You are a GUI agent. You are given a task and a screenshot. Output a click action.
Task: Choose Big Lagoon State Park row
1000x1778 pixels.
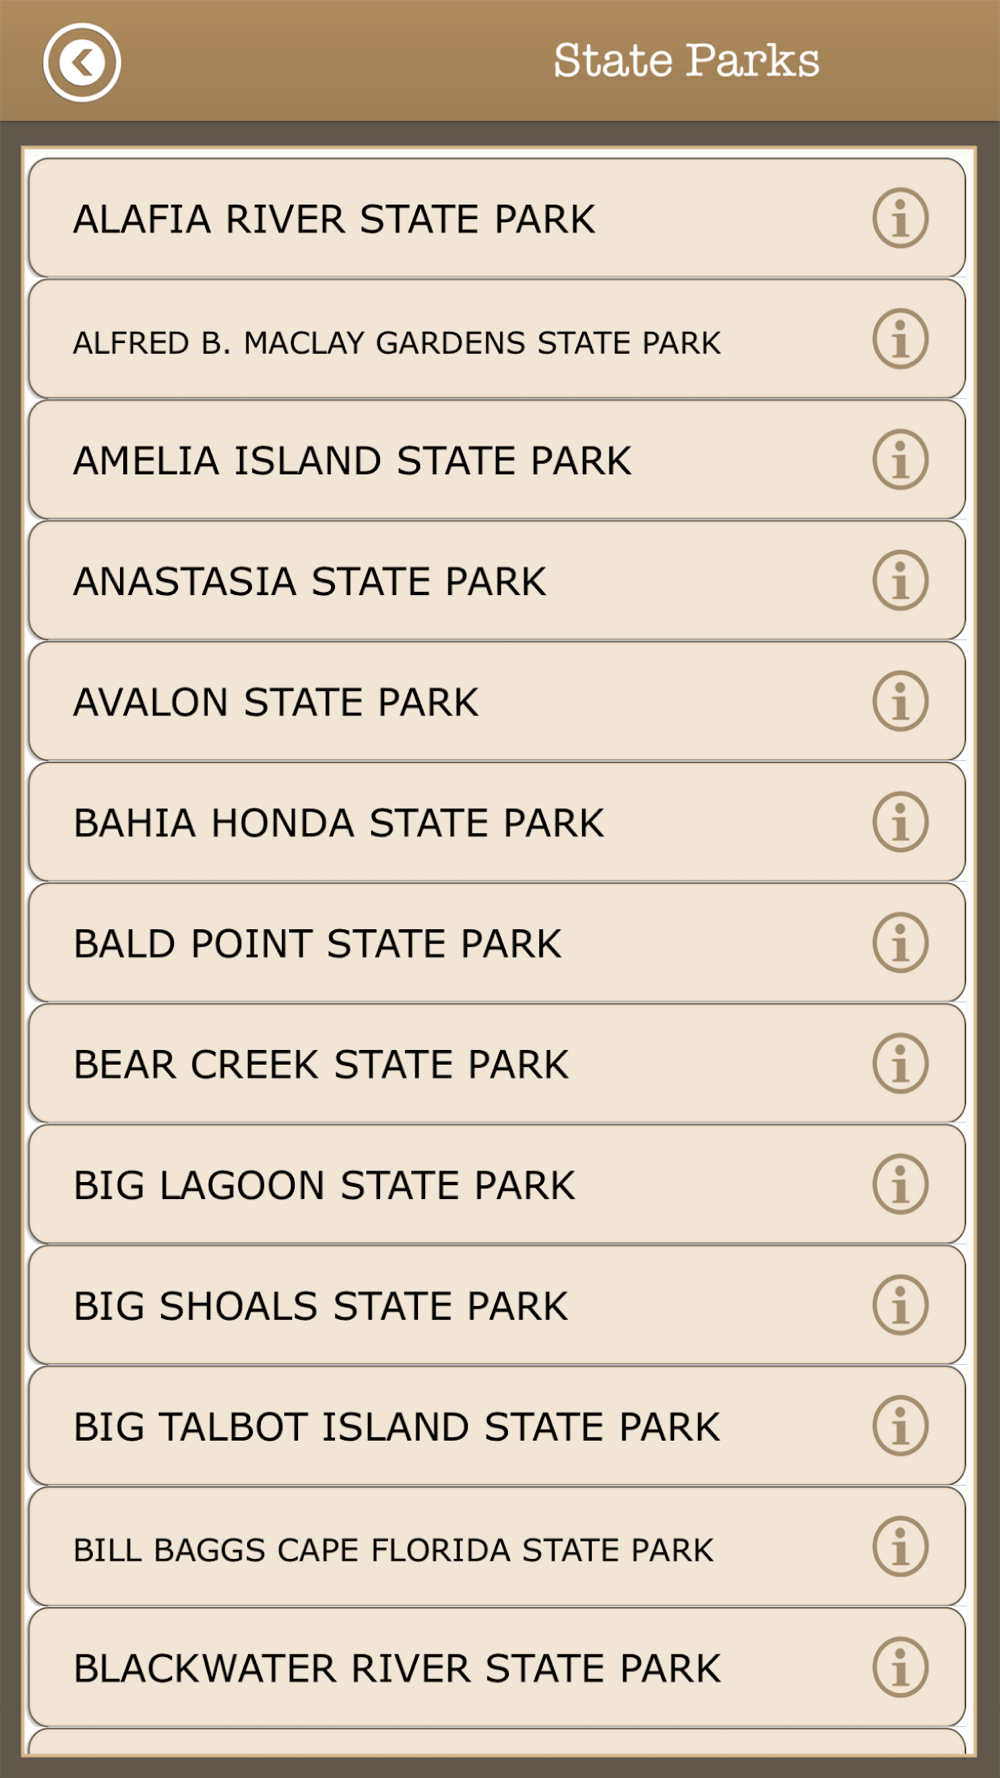[497, 1184]
